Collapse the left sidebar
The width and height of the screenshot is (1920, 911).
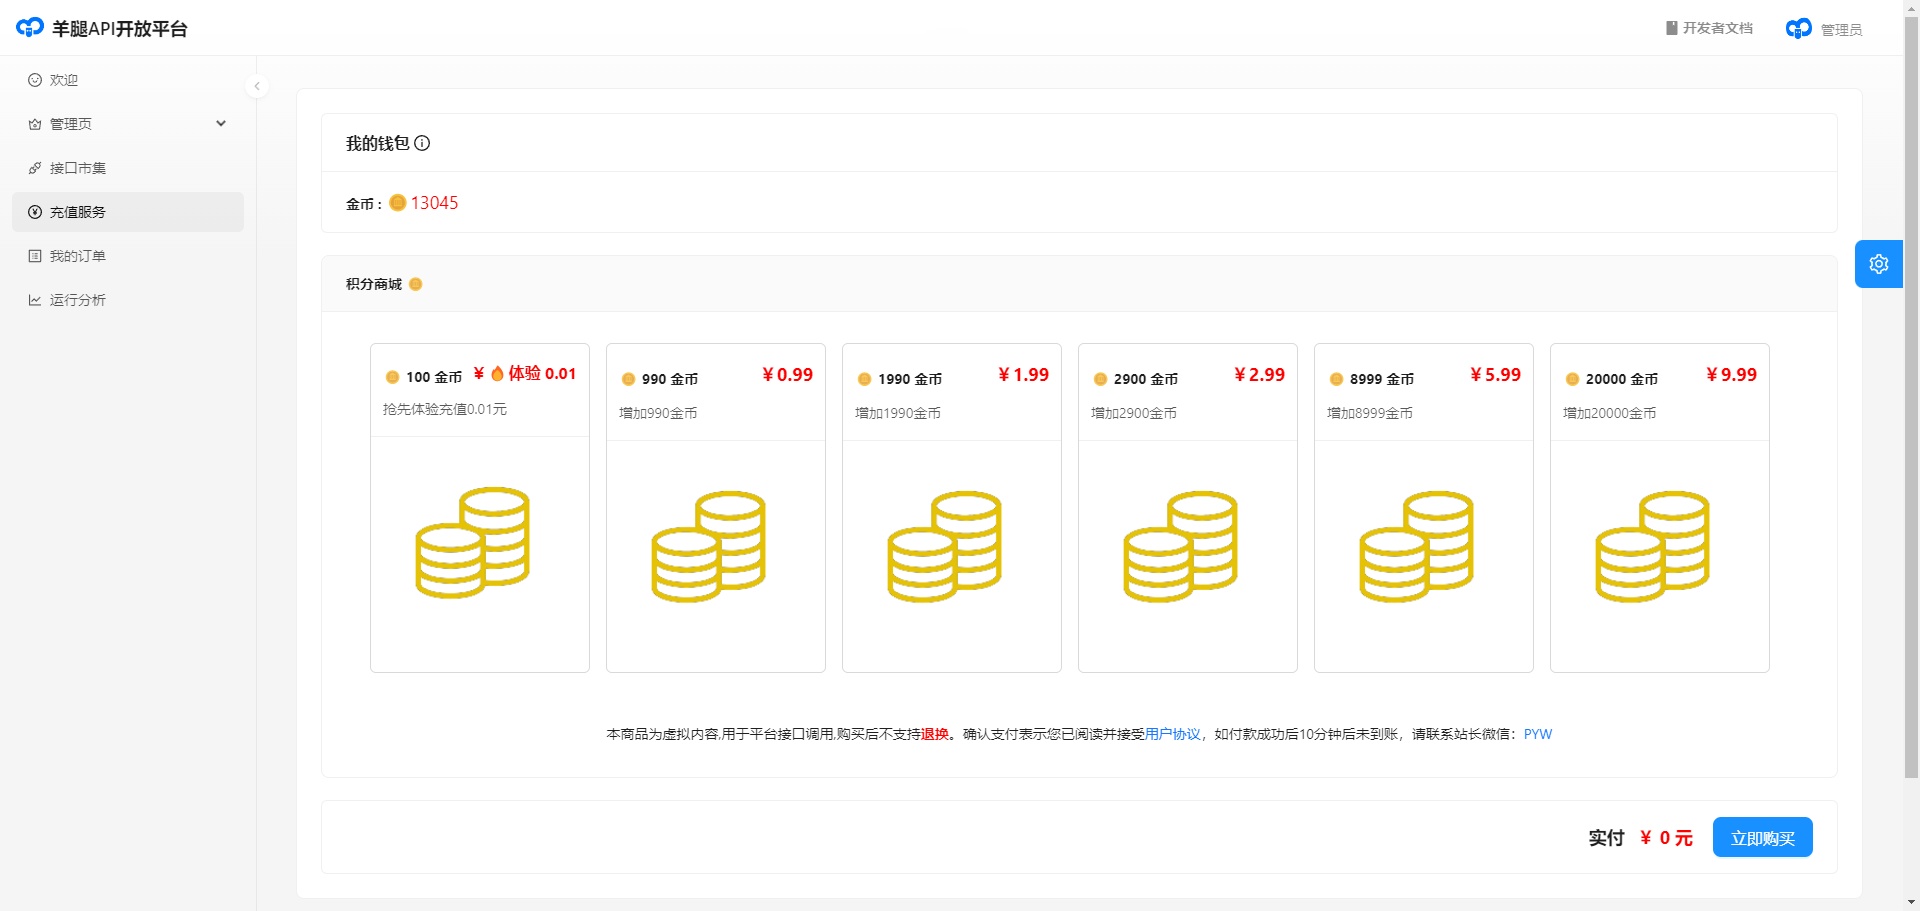(x=257, y=86)
